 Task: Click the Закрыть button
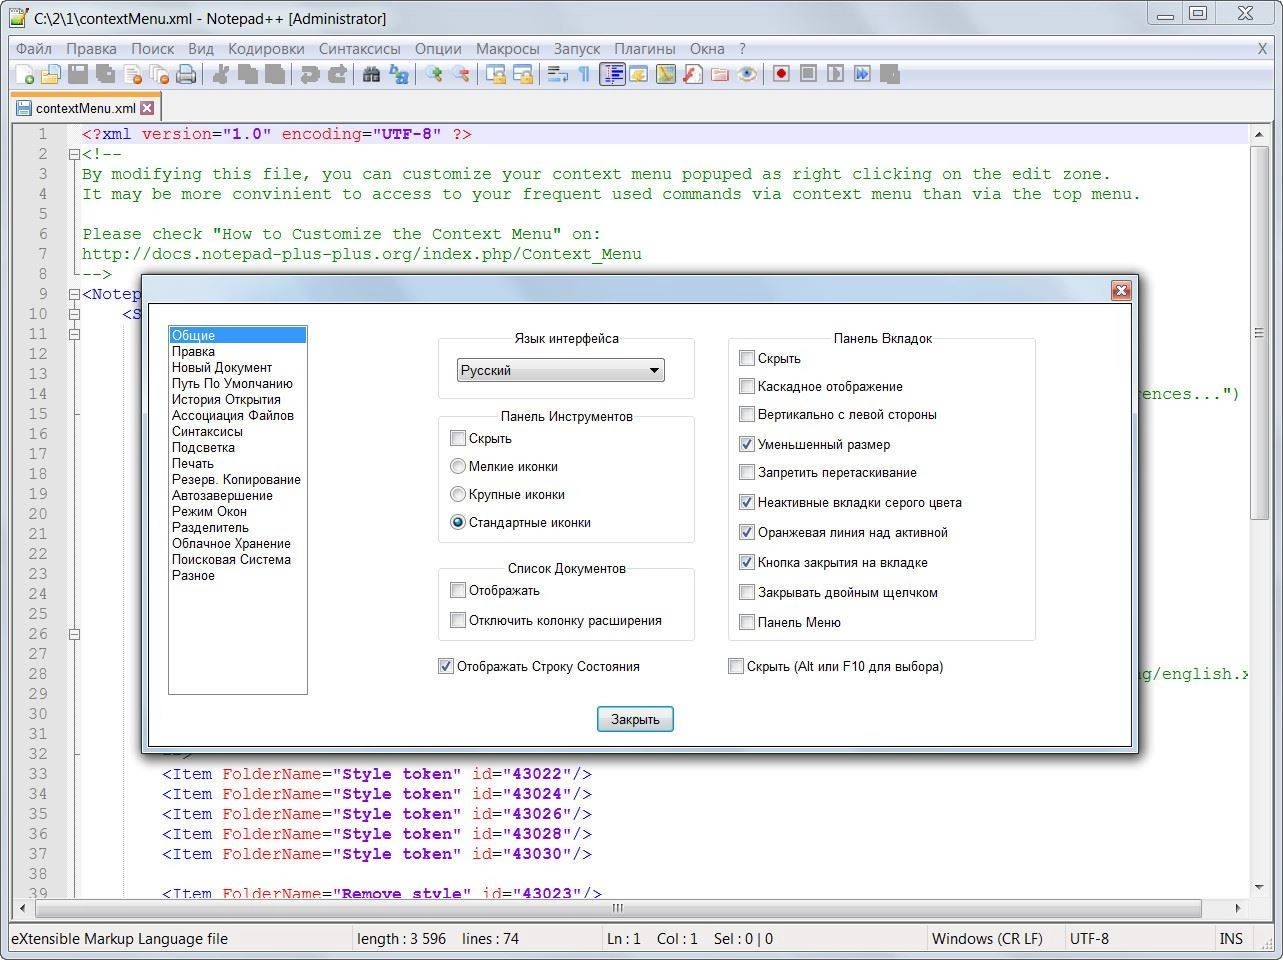coord(635,719)
